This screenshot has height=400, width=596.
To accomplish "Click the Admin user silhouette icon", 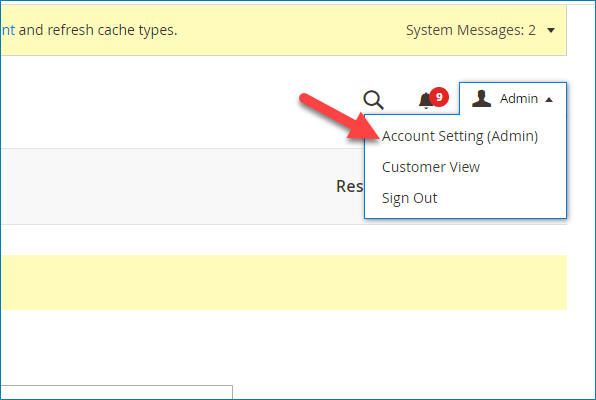I will [x=481, y=98].
